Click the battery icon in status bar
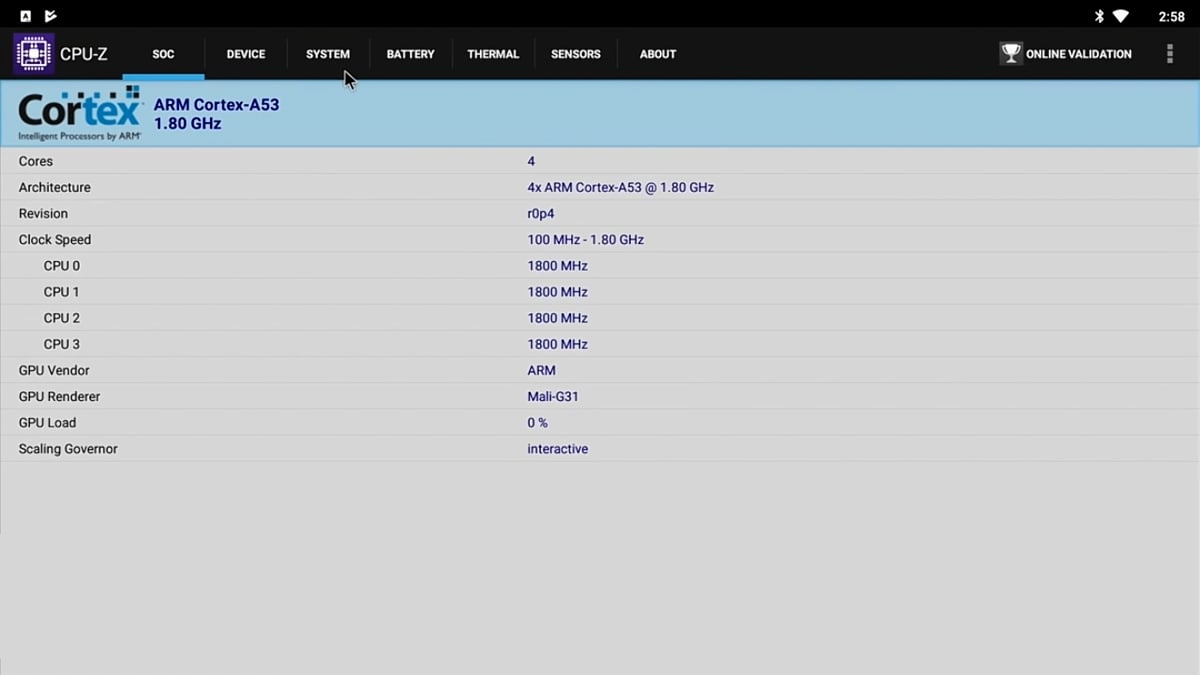 coord(1143,16)
